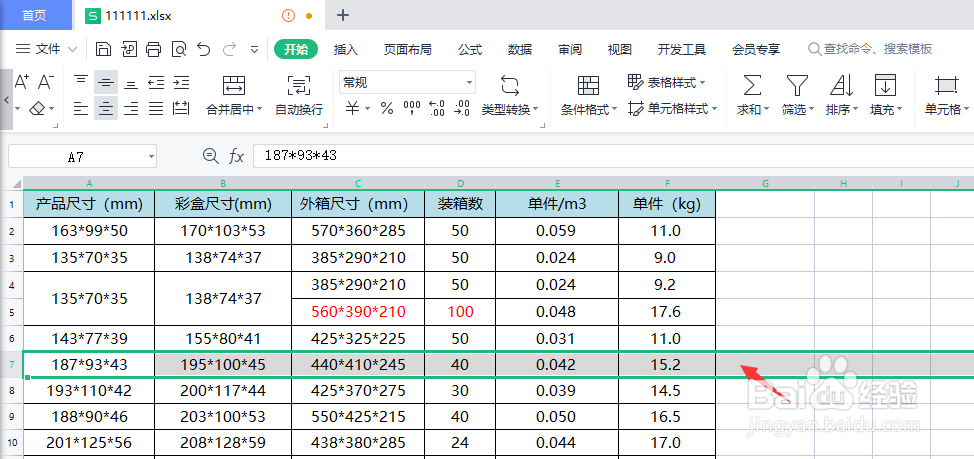
Task: Align cell content to bottom
Action: click(x=131, y=82)
